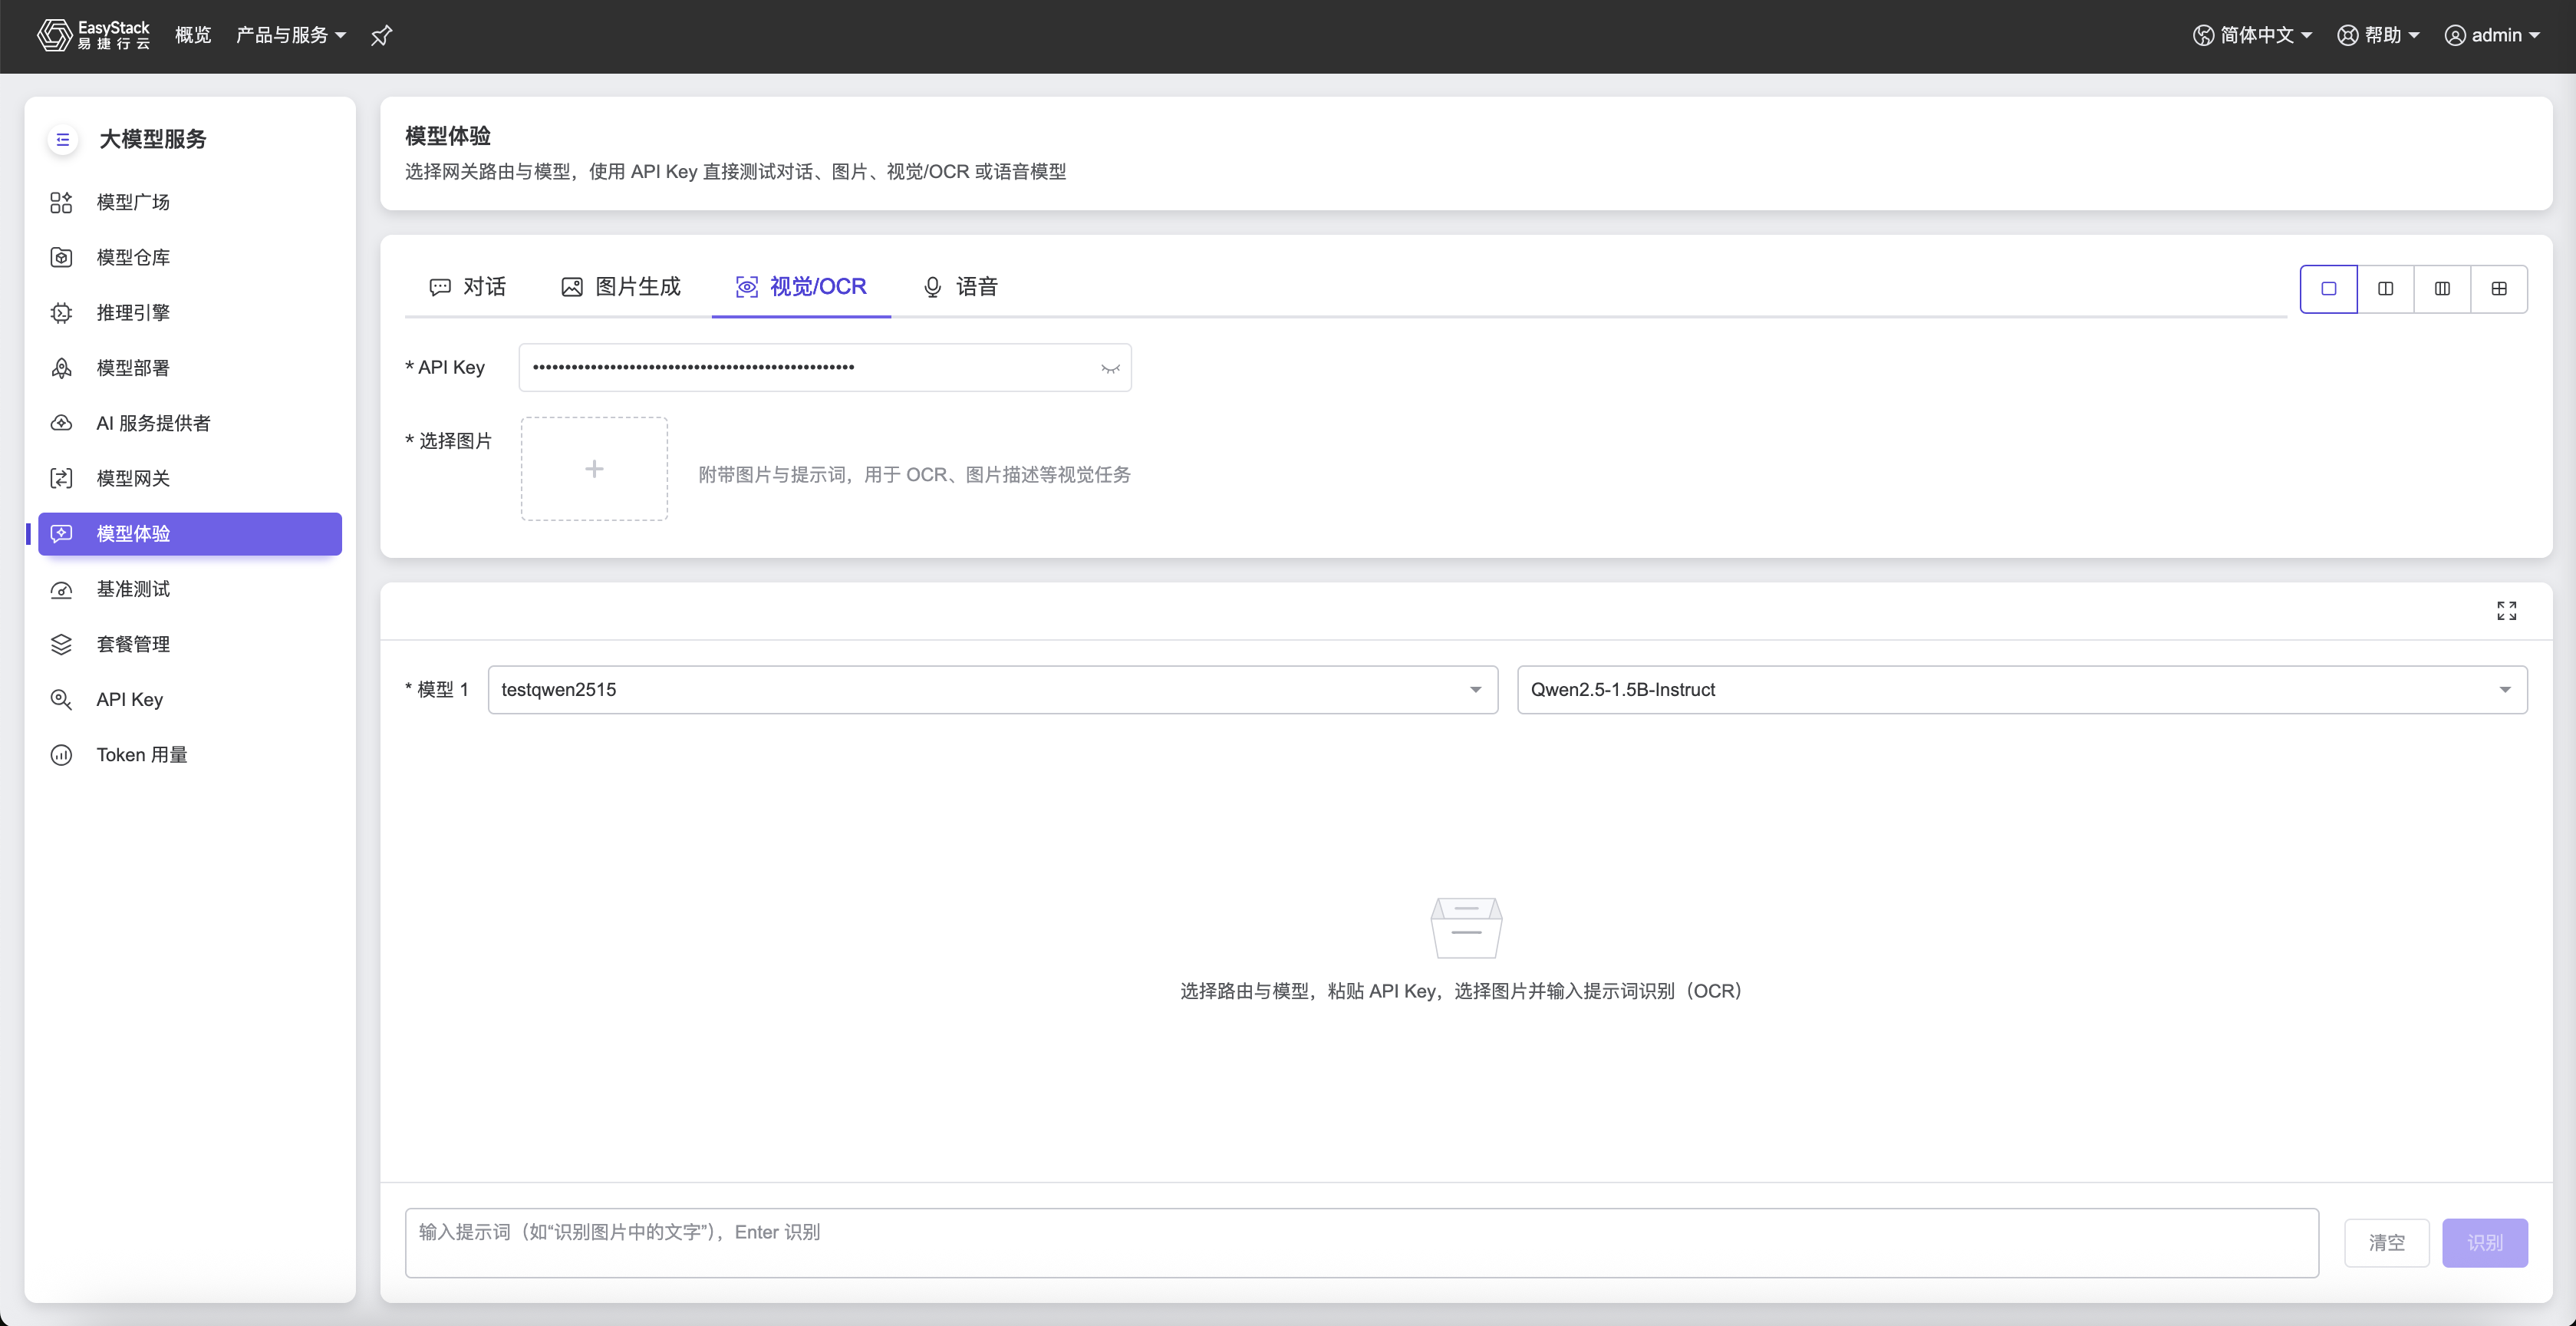Click the pin icon in top bar
2576x1326 pixels.
click(x=381, y=36)
